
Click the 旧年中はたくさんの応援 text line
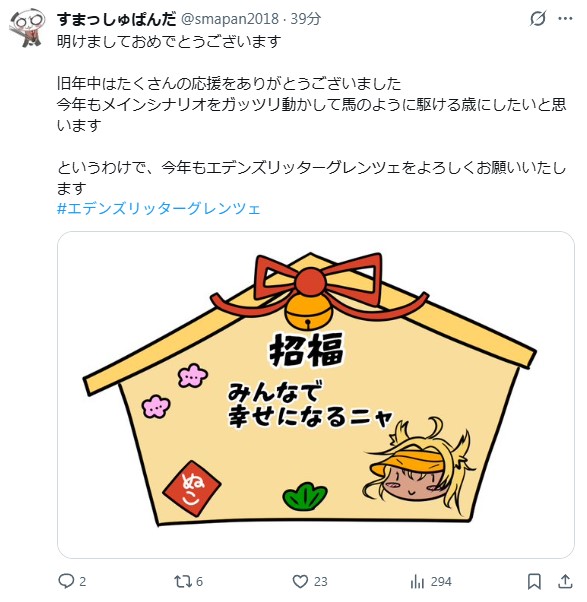pos(229,83)
